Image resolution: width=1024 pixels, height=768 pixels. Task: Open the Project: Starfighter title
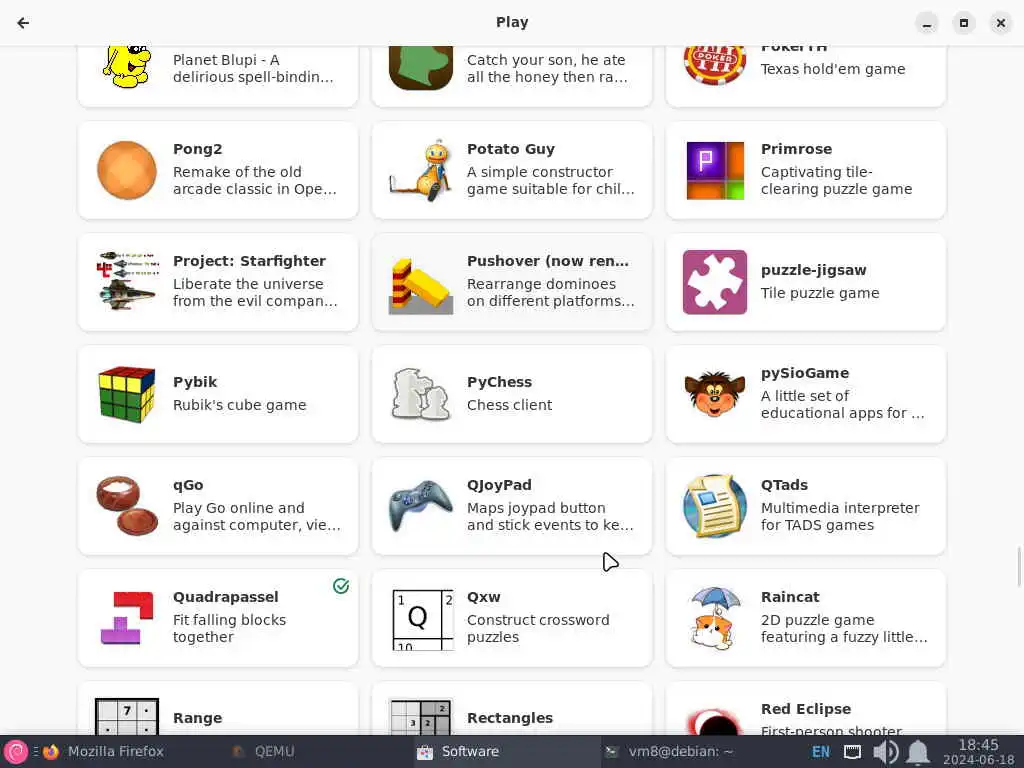(249, 261)
